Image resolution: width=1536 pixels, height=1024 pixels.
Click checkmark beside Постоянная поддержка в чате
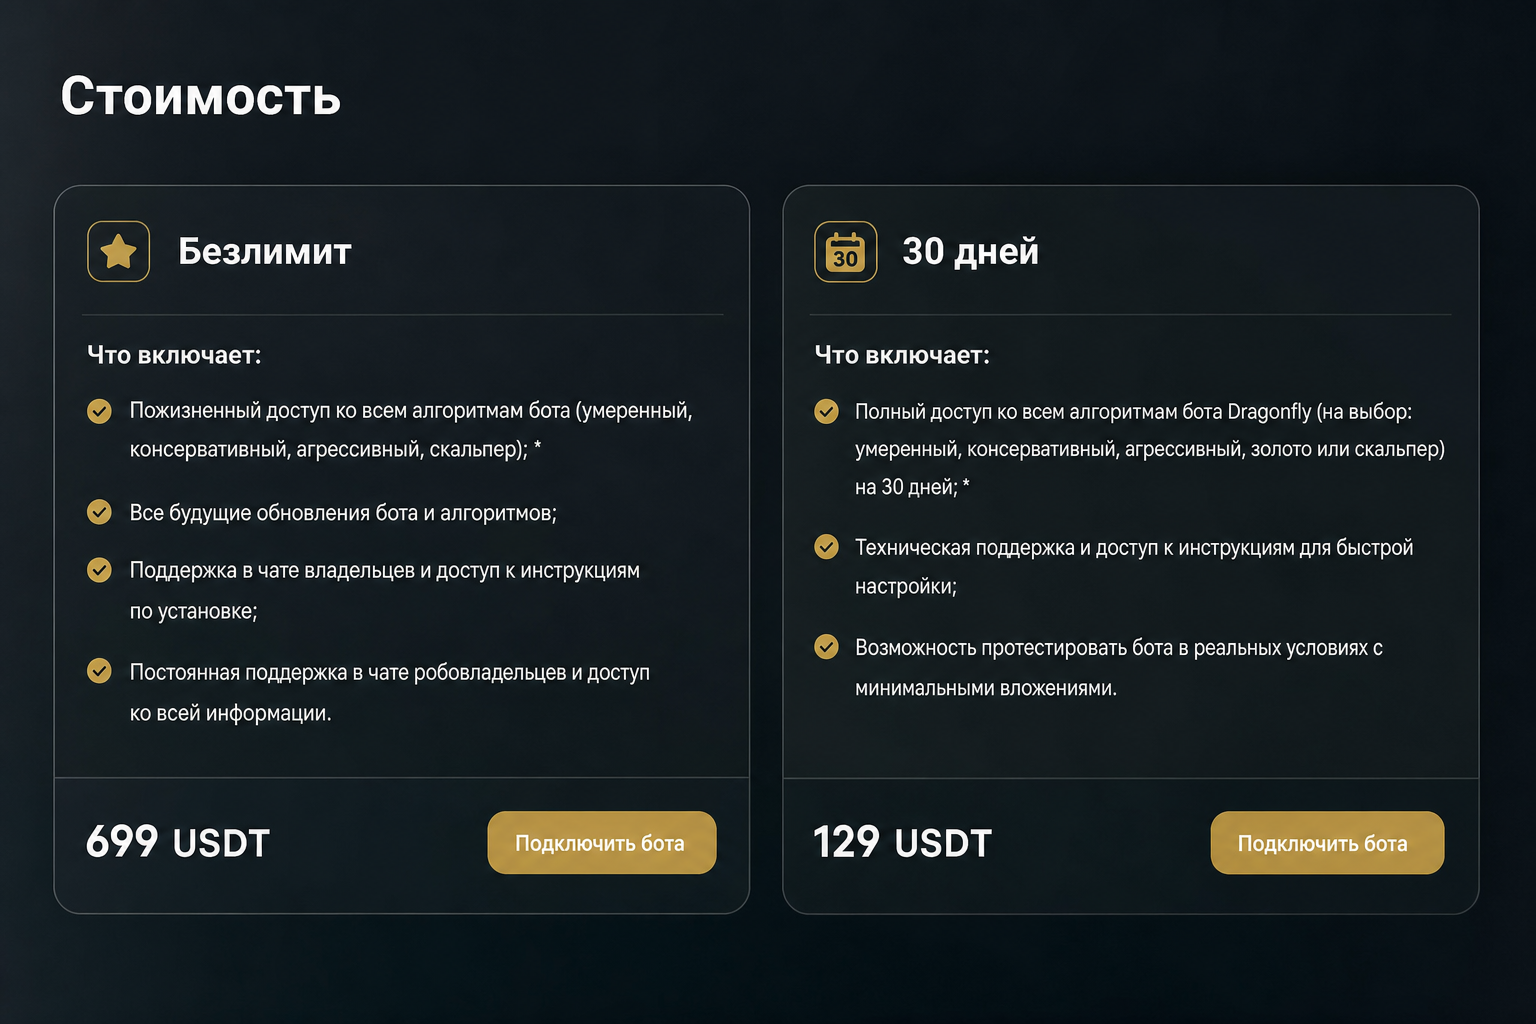point(99,670)
